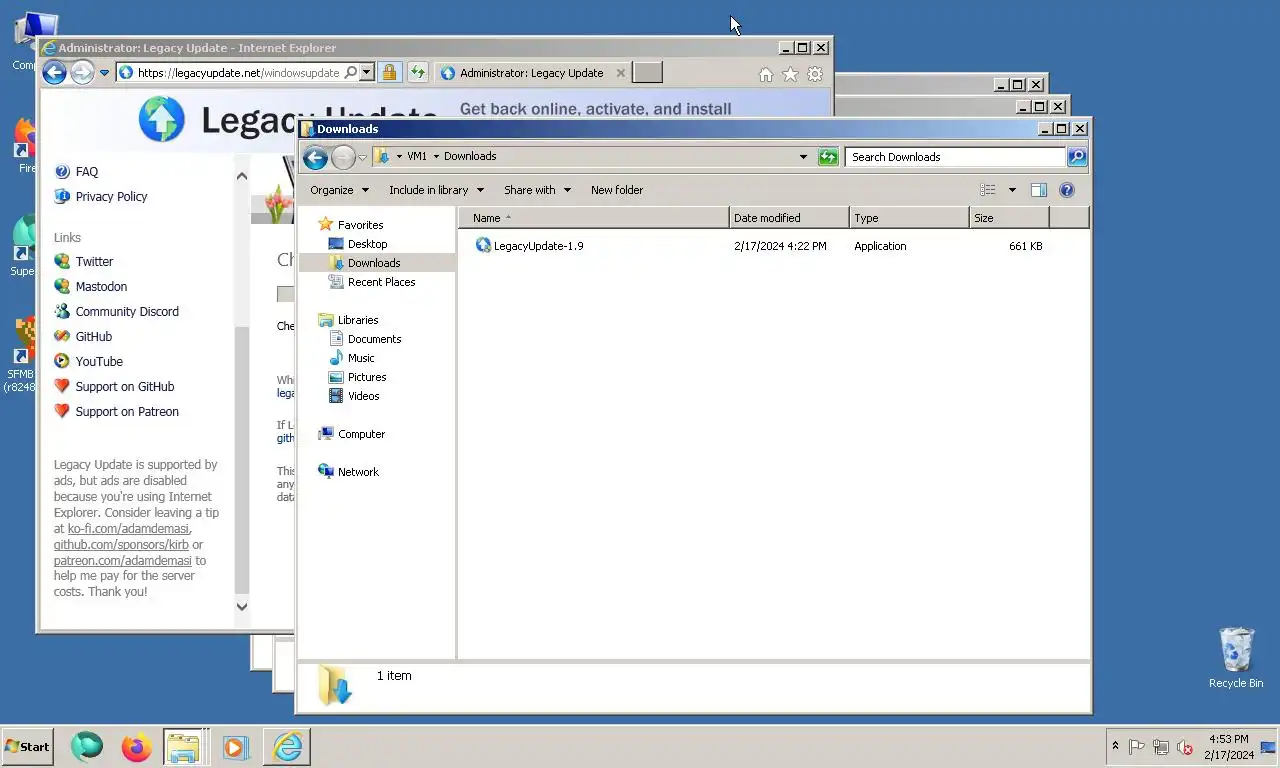Click into Search Downloads field
This screenshot has height=768, width=1280.
956,157
